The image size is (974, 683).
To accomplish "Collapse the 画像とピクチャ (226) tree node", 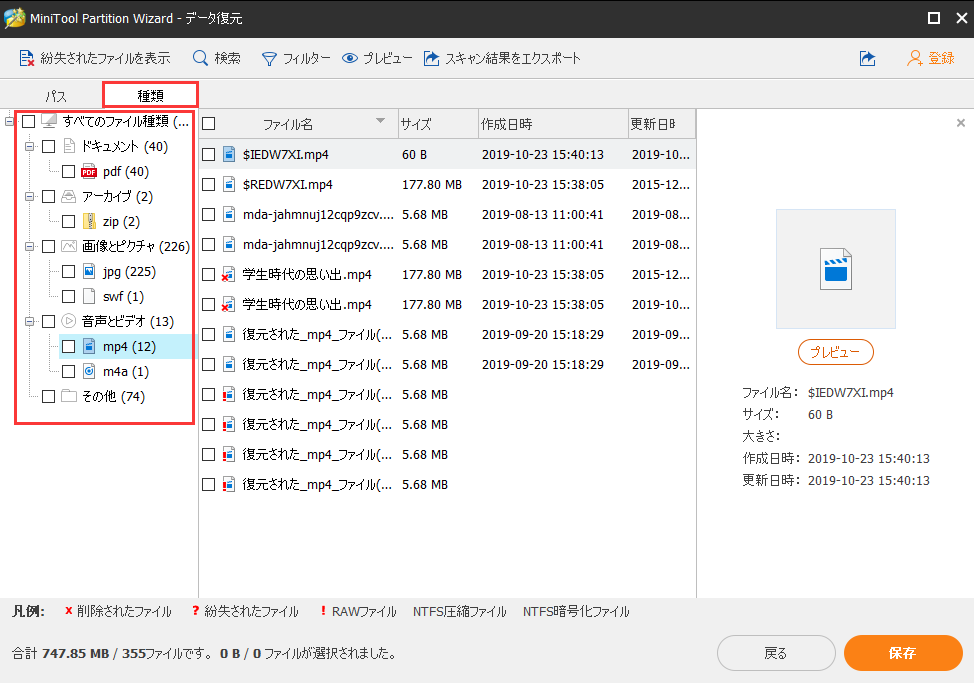I will tap(30, 247).
